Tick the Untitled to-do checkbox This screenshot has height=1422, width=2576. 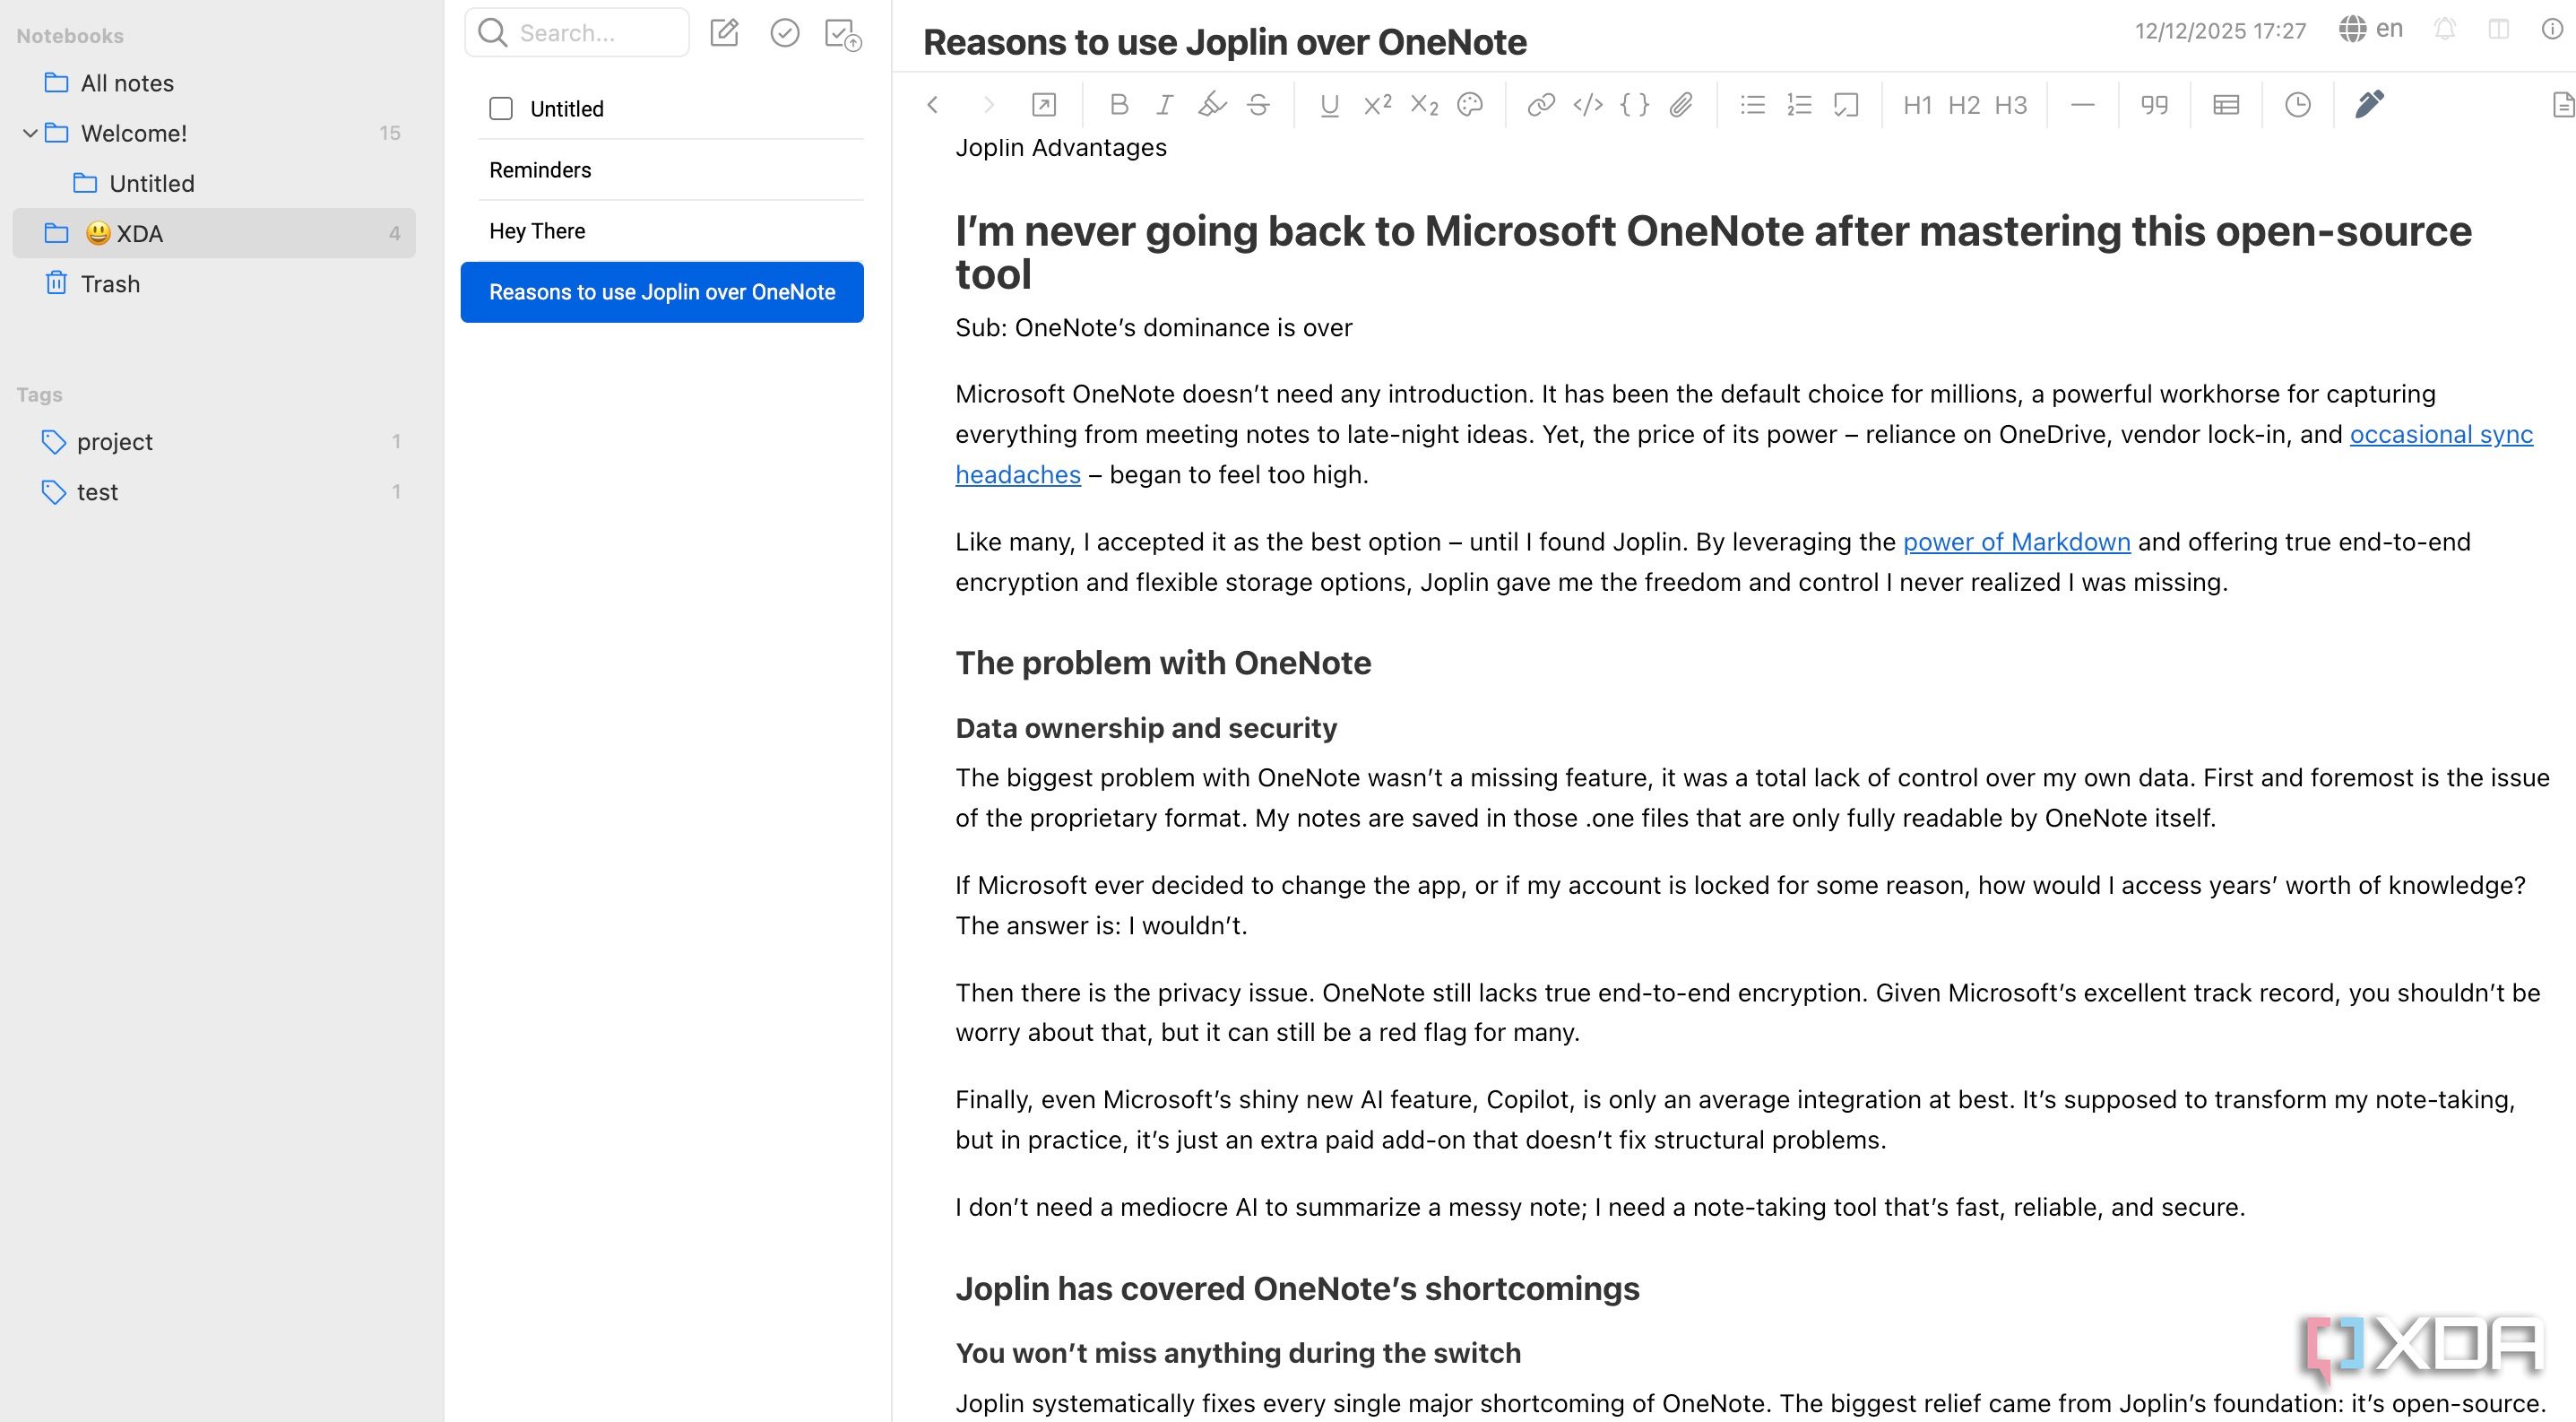[501, 108]
